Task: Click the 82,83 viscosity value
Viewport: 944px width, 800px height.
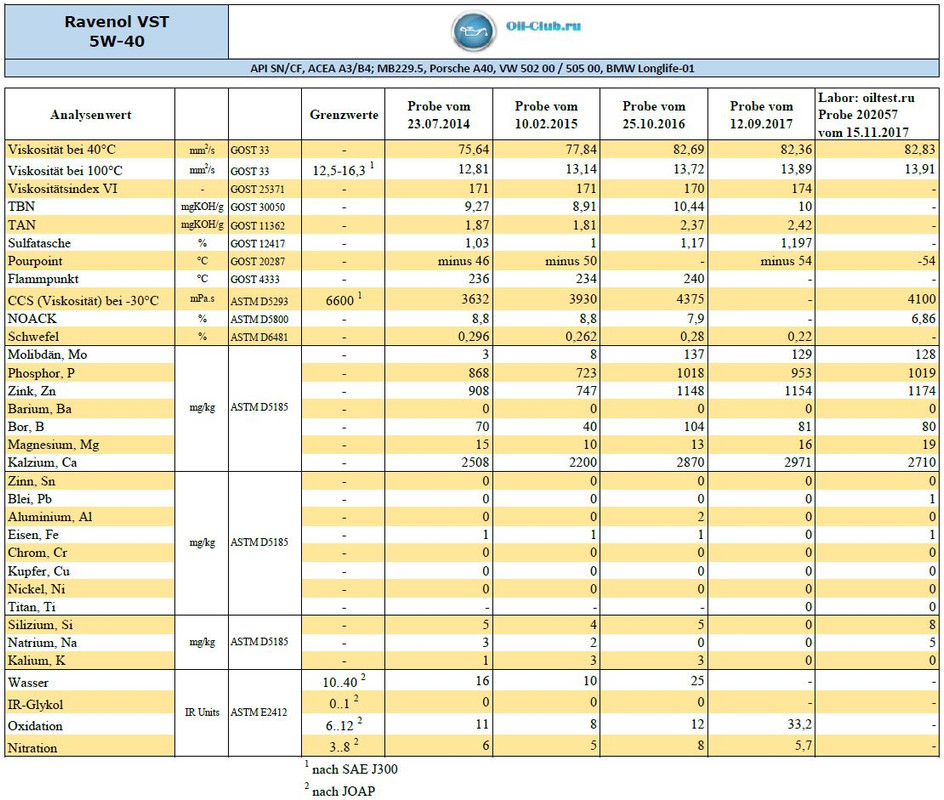Action: 920,149
